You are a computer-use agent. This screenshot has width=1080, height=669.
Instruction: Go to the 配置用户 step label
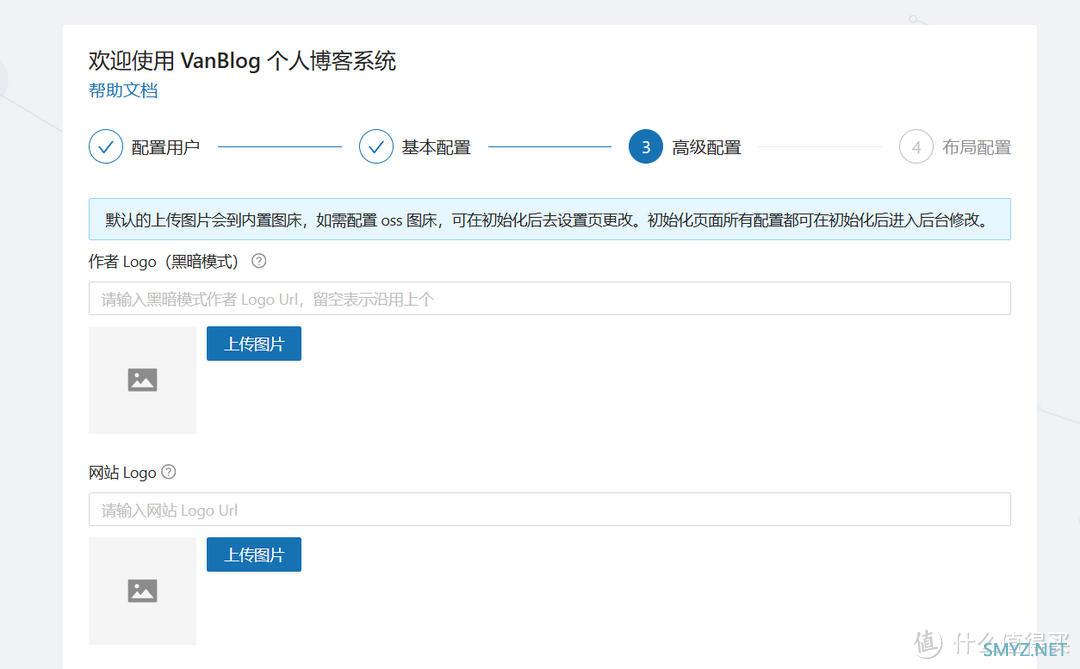pos(166,147)
